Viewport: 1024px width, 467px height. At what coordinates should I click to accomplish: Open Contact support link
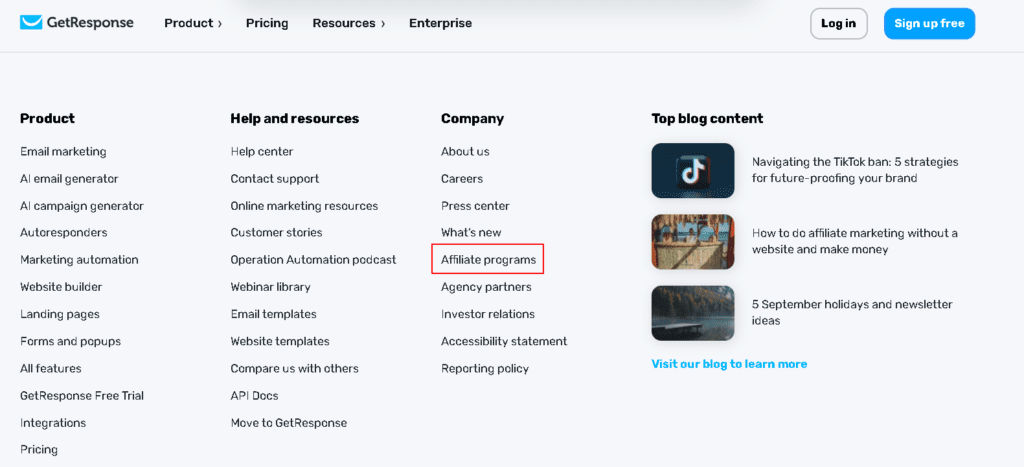click(275, 178)
